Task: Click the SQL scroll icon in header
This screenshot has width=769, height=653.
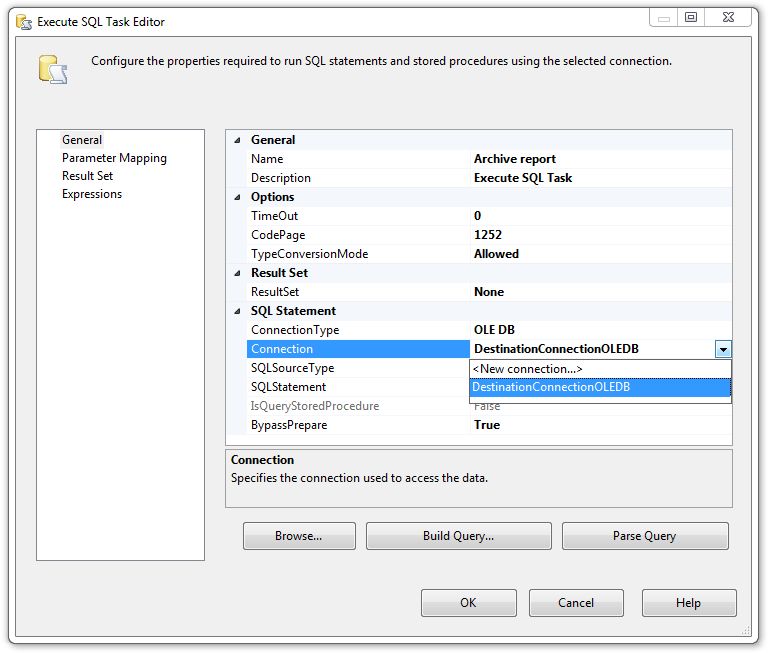Action: pyautogui.click(x=52, y=69)
